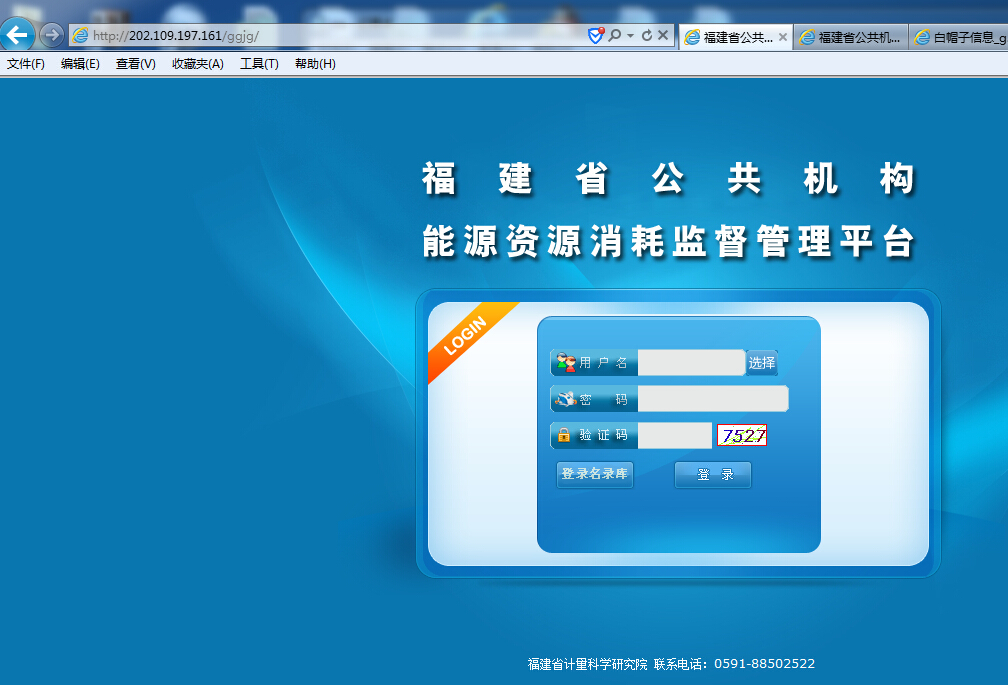Click the padlock icon beside 验证码
Image resolution: width=1008 pixels, height=685 pixels.
point(564,435)
